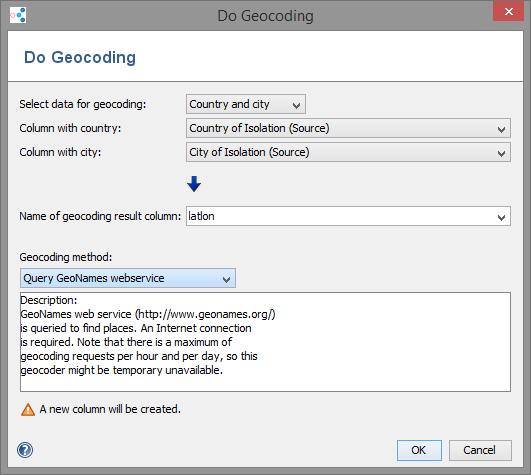Click the blue 'Do Geocoding' heading

pos(80,57)
